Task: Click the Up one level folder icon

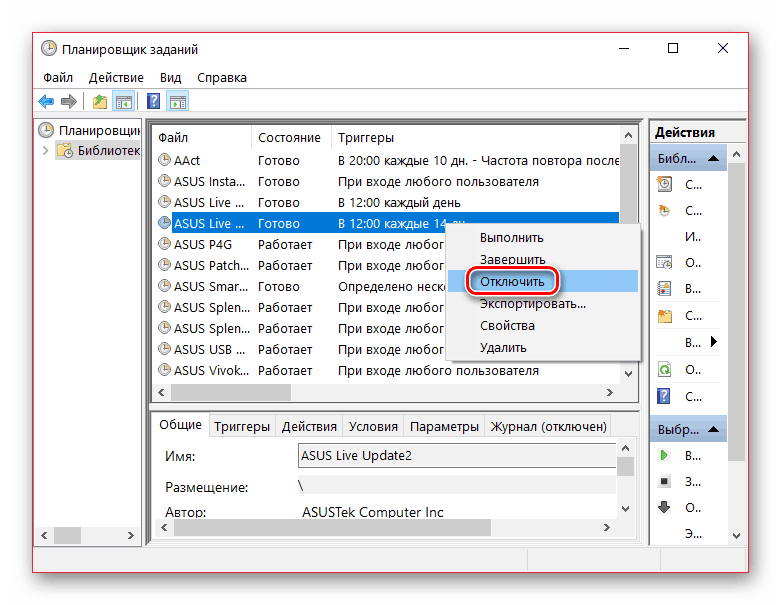Action: pyautogui.click(x=100, y=102)
